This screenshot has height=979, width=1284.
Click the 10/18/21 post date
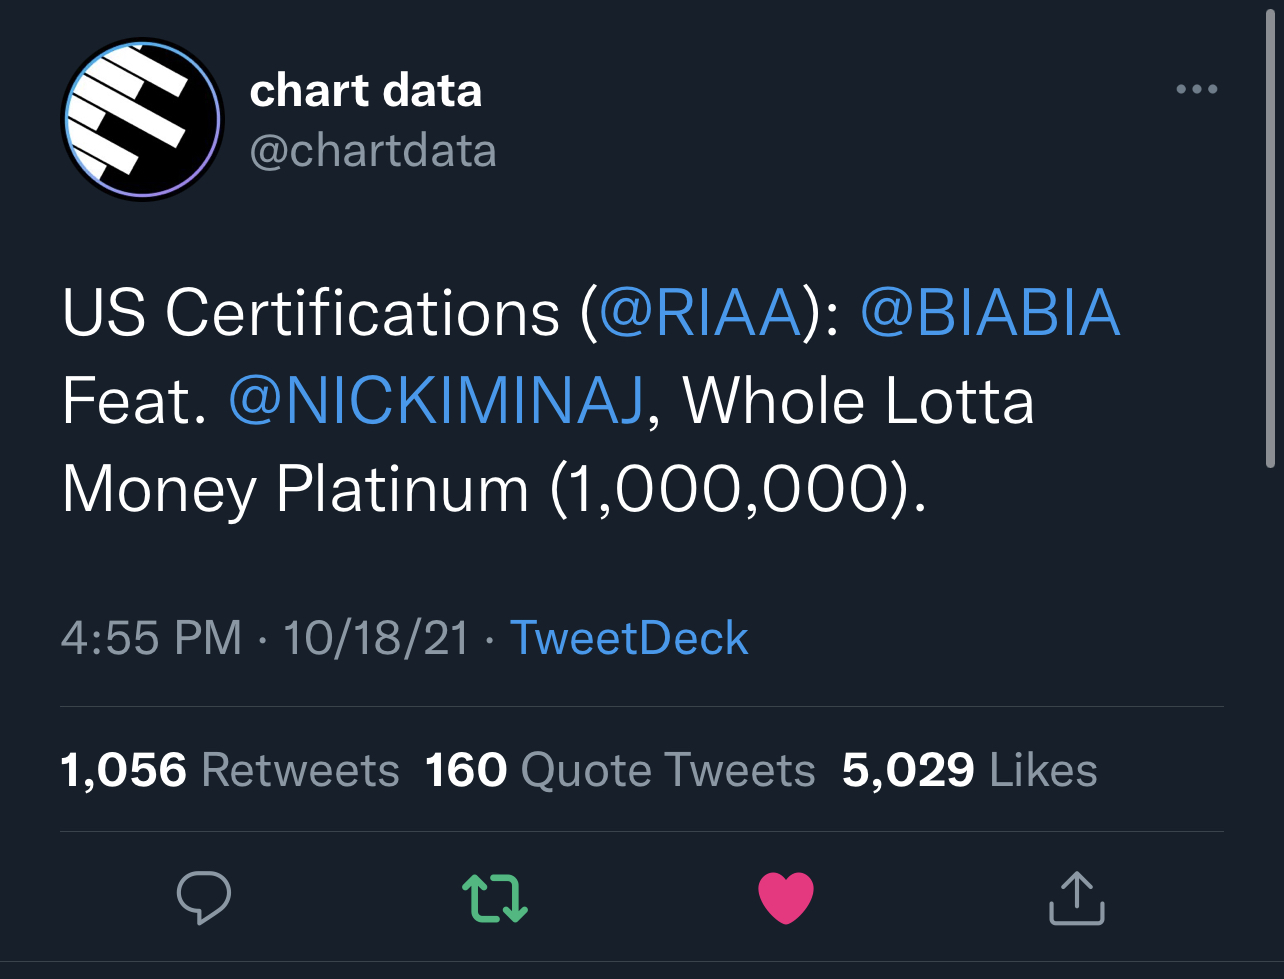376,638
